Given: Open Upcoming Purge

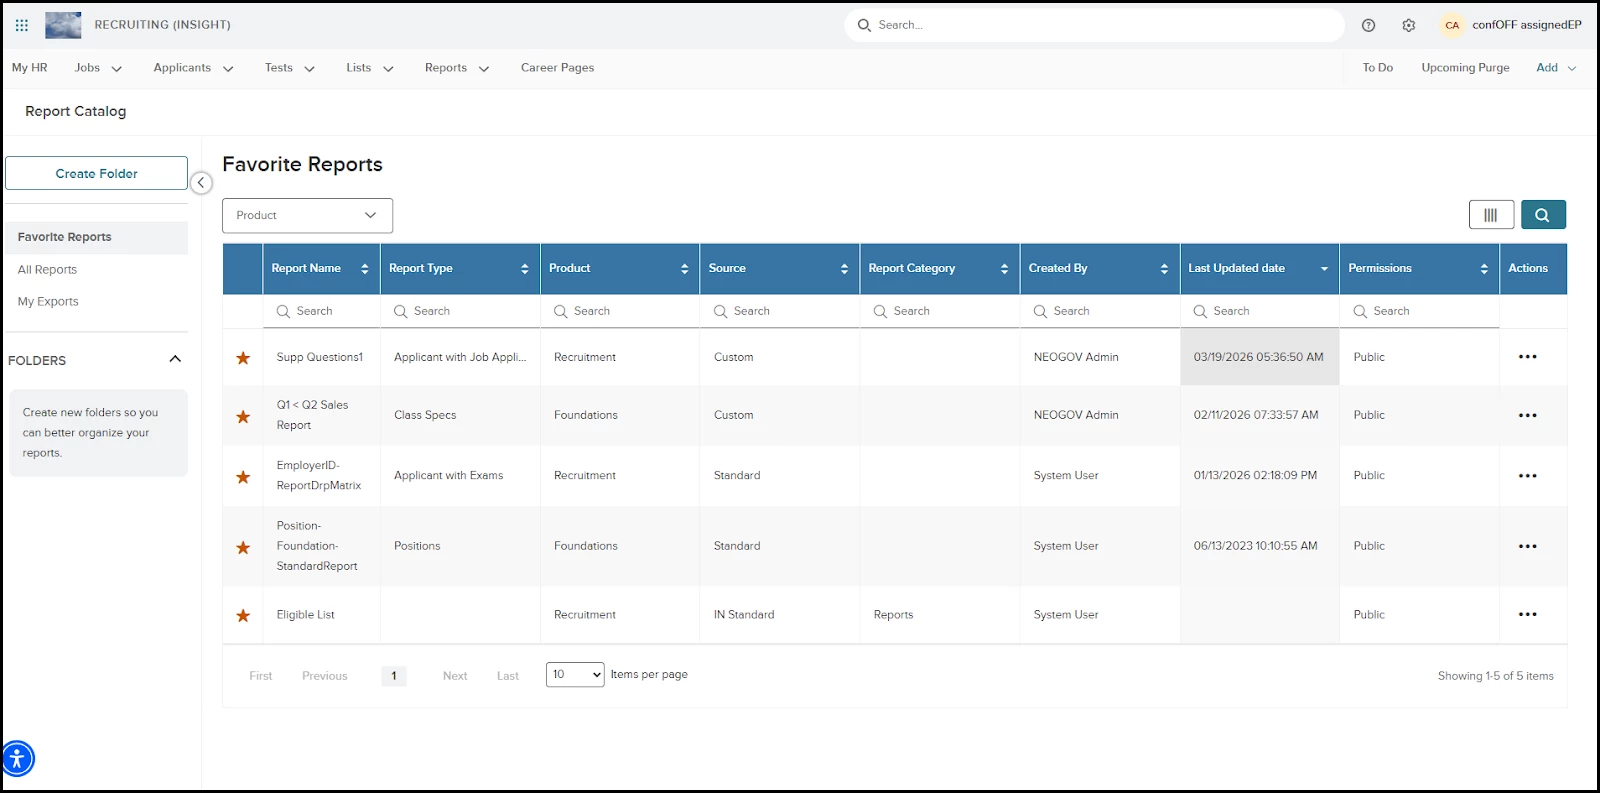Looking at the screenshot, I should (x=1465, y=68).
